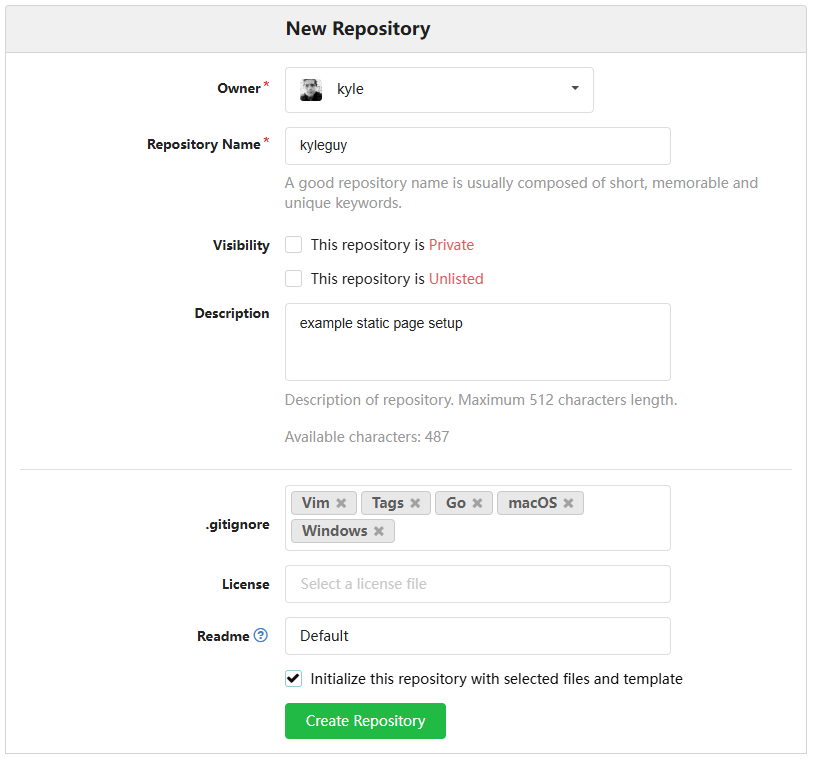Click the Readme help question-mark icon
814x760 pixels.
pyautogui.click(x=258, y=636)
